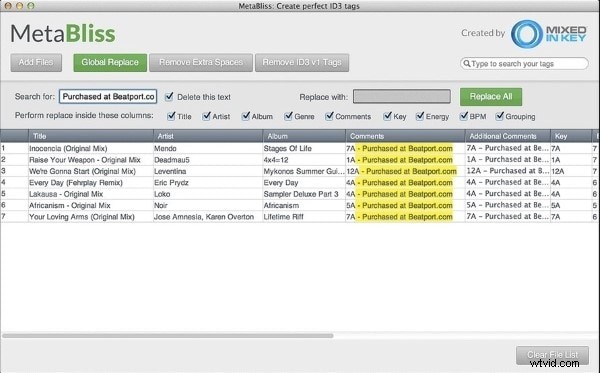Uncheck the Genre column checkbox
The image size is (600, 373).
coord(288,116)
